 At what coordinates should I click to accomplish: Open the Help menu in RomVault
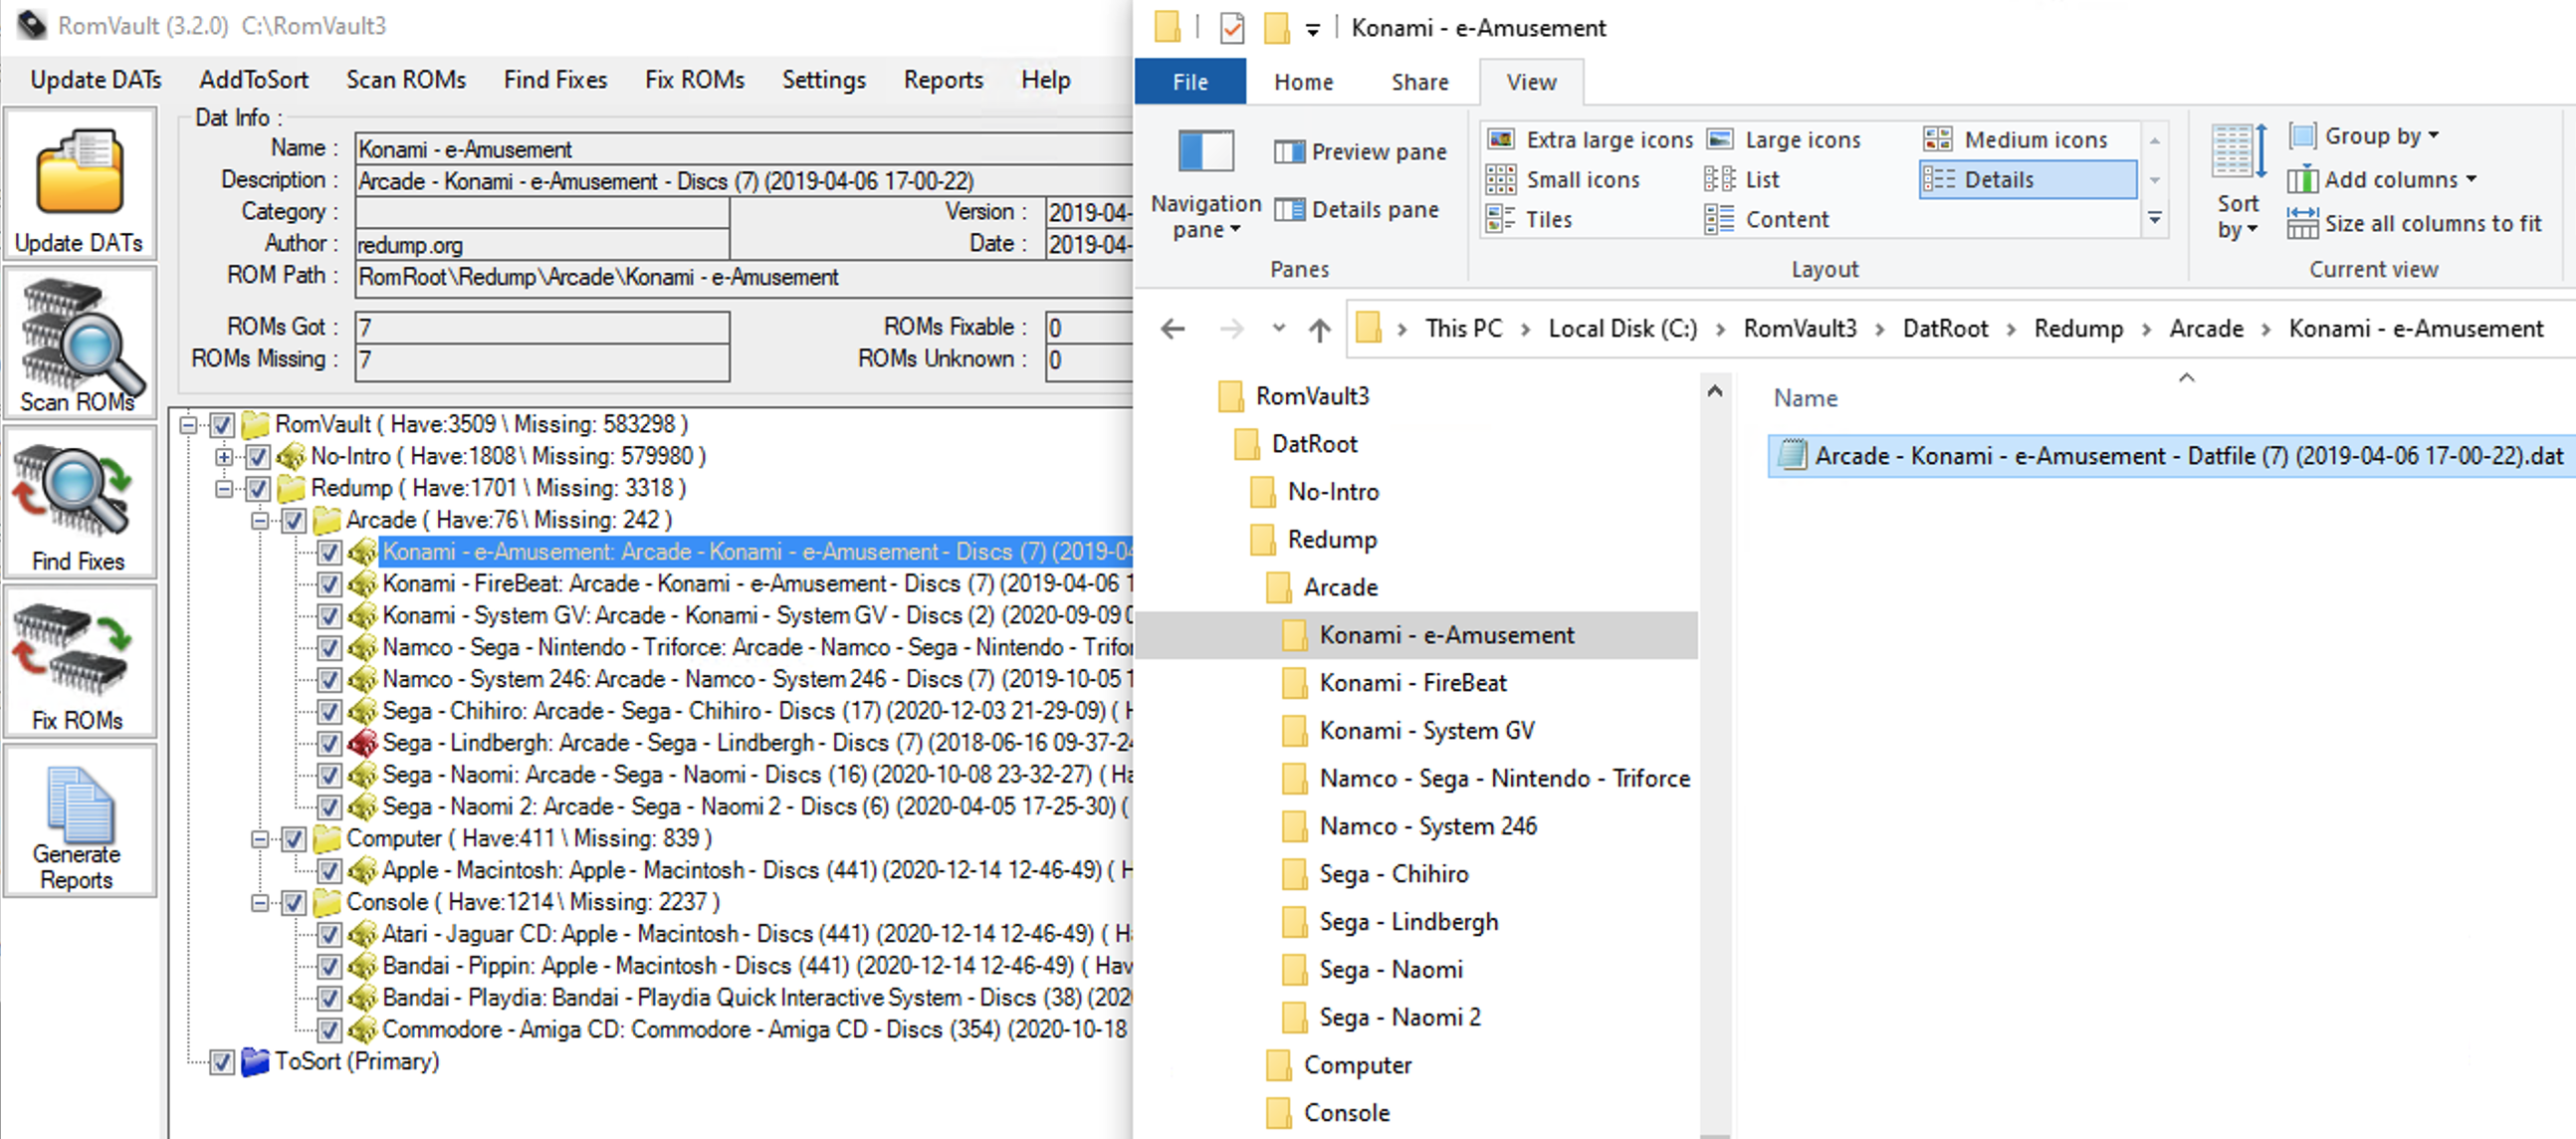[1046, 80]
